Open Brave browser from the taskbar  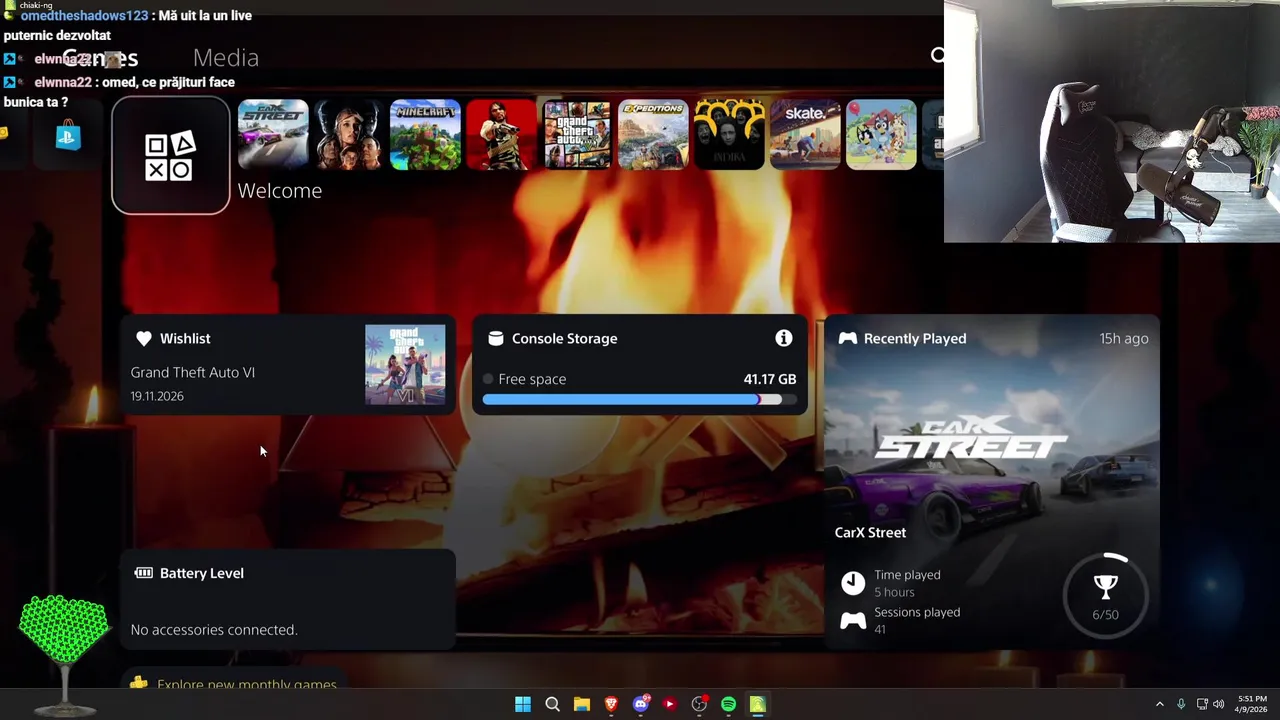click(x=611, y=704)
